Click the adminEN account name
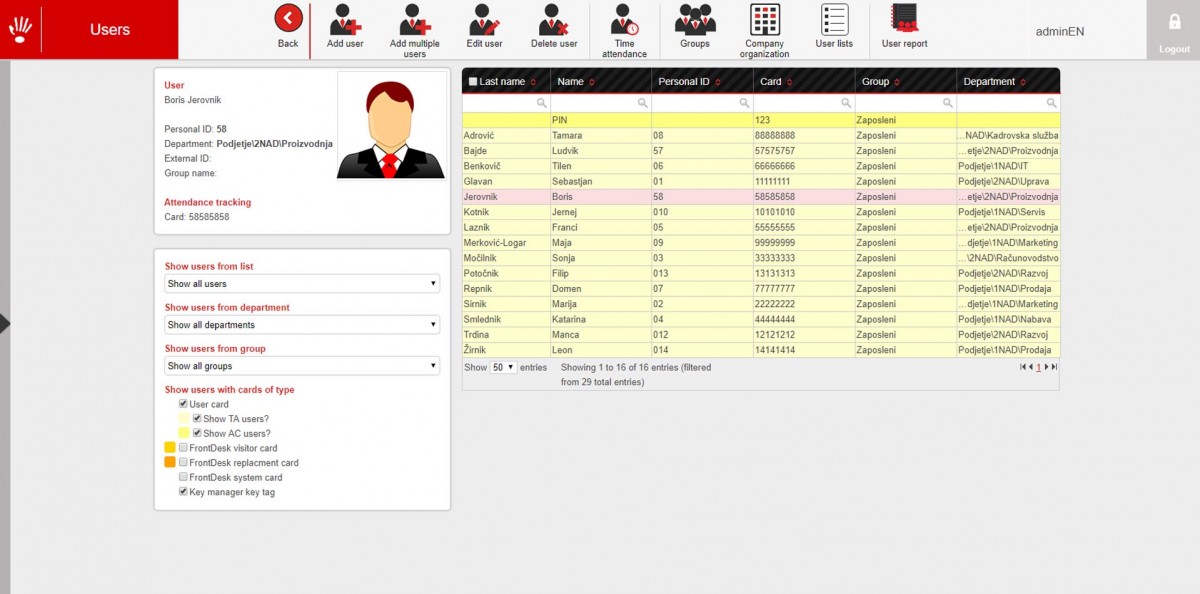 1060,31
